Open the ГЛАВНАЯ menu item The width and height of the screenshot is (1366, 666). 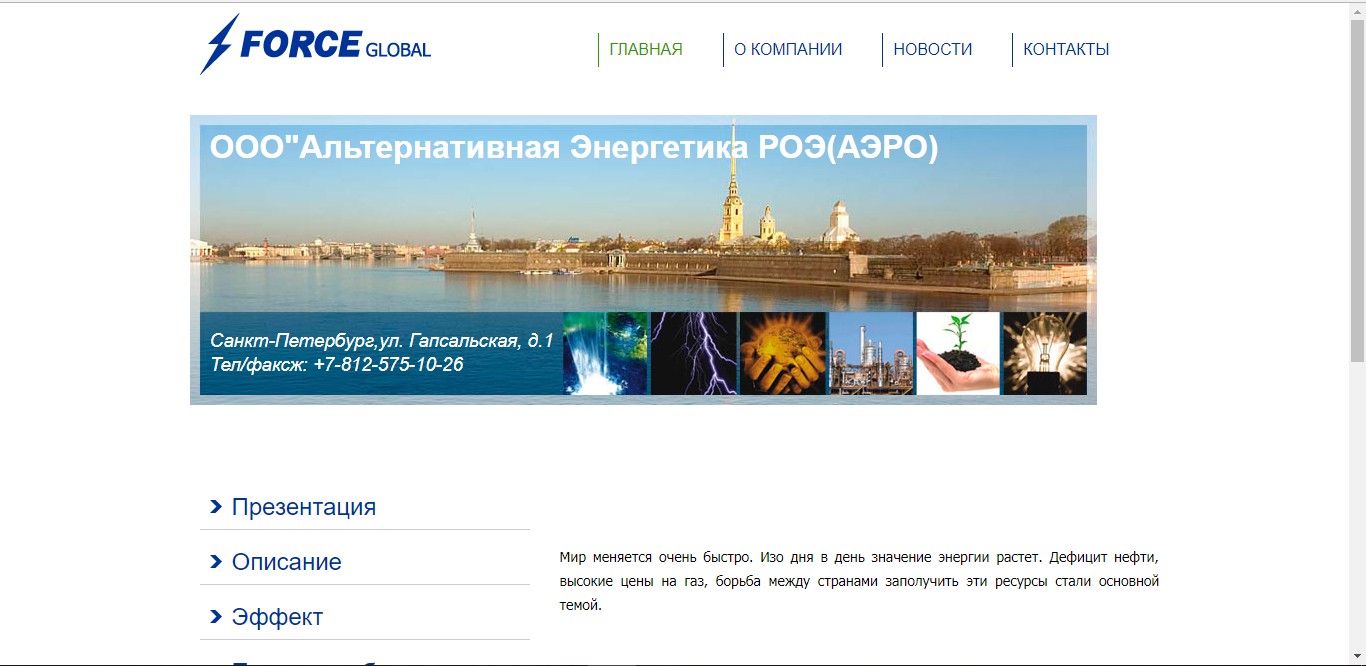coord(646,49)
